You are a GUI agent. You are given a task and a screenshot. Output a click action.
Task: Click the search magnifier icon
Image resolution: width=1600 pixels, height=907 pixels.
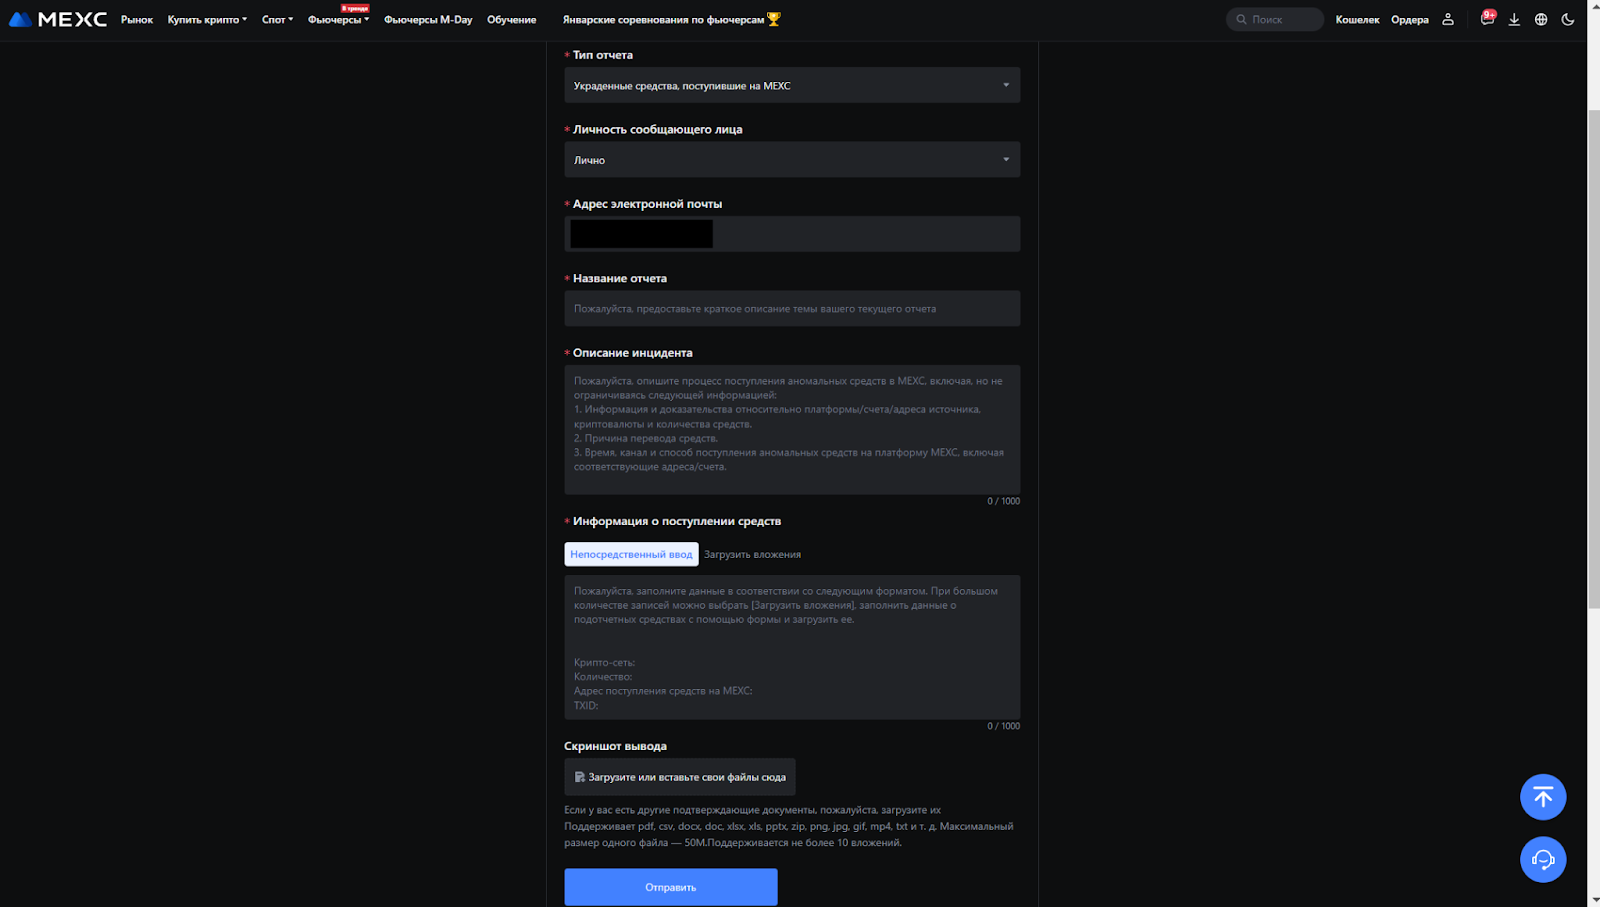(x=1242, y=19)
